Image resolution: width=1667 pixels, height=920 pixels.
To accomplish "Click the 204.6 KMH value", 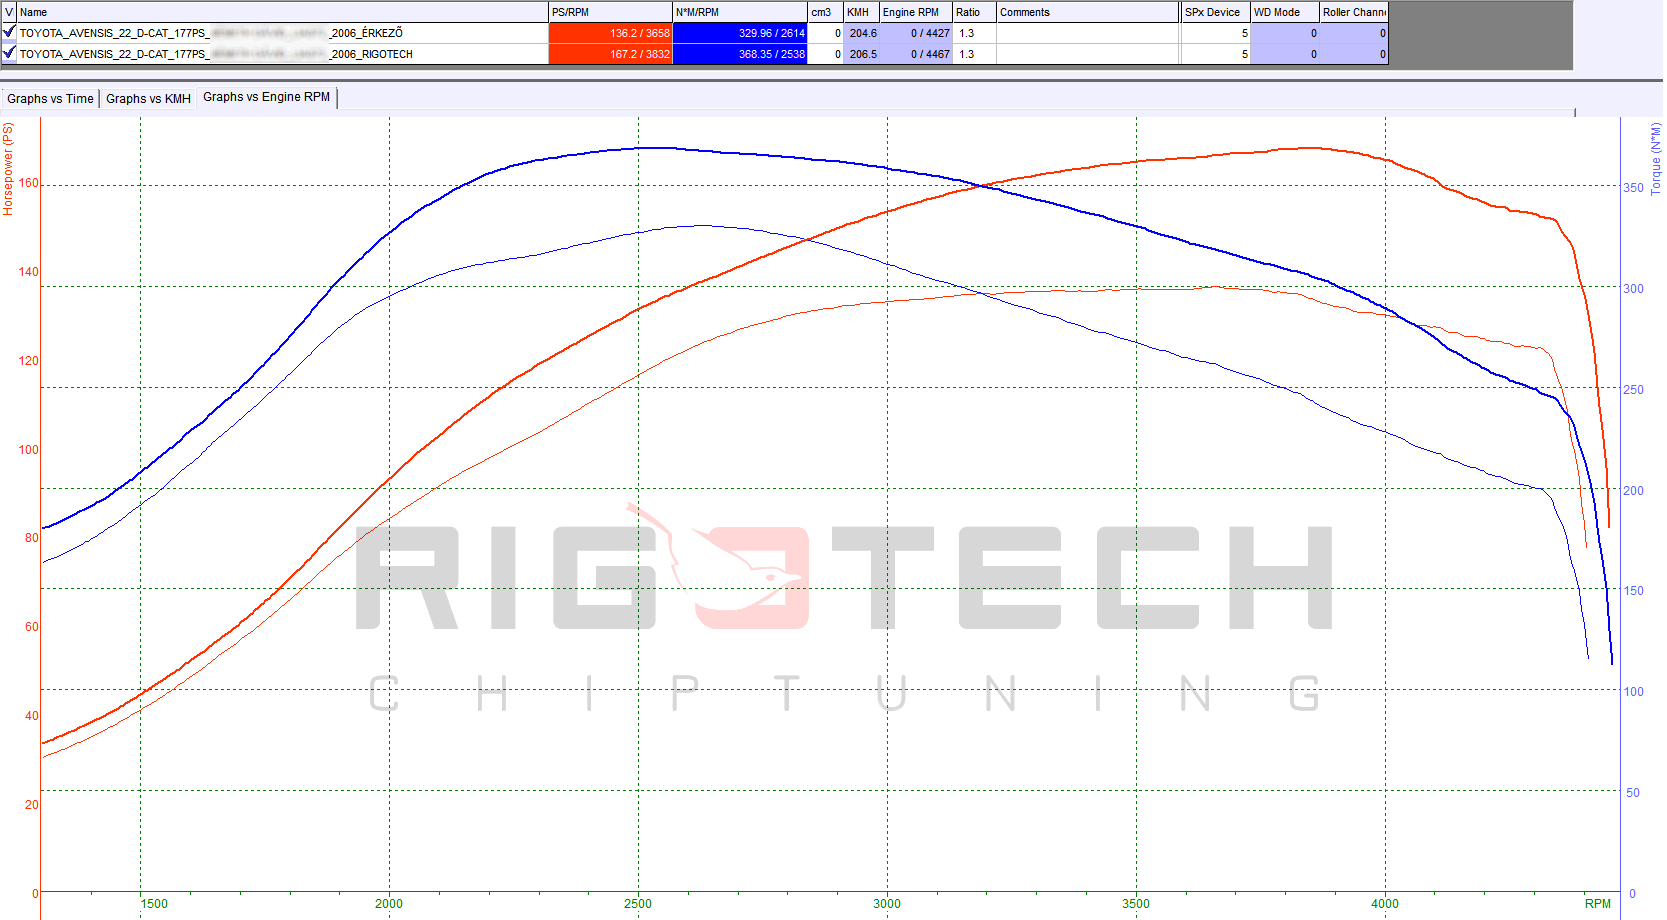I will 862,33.
